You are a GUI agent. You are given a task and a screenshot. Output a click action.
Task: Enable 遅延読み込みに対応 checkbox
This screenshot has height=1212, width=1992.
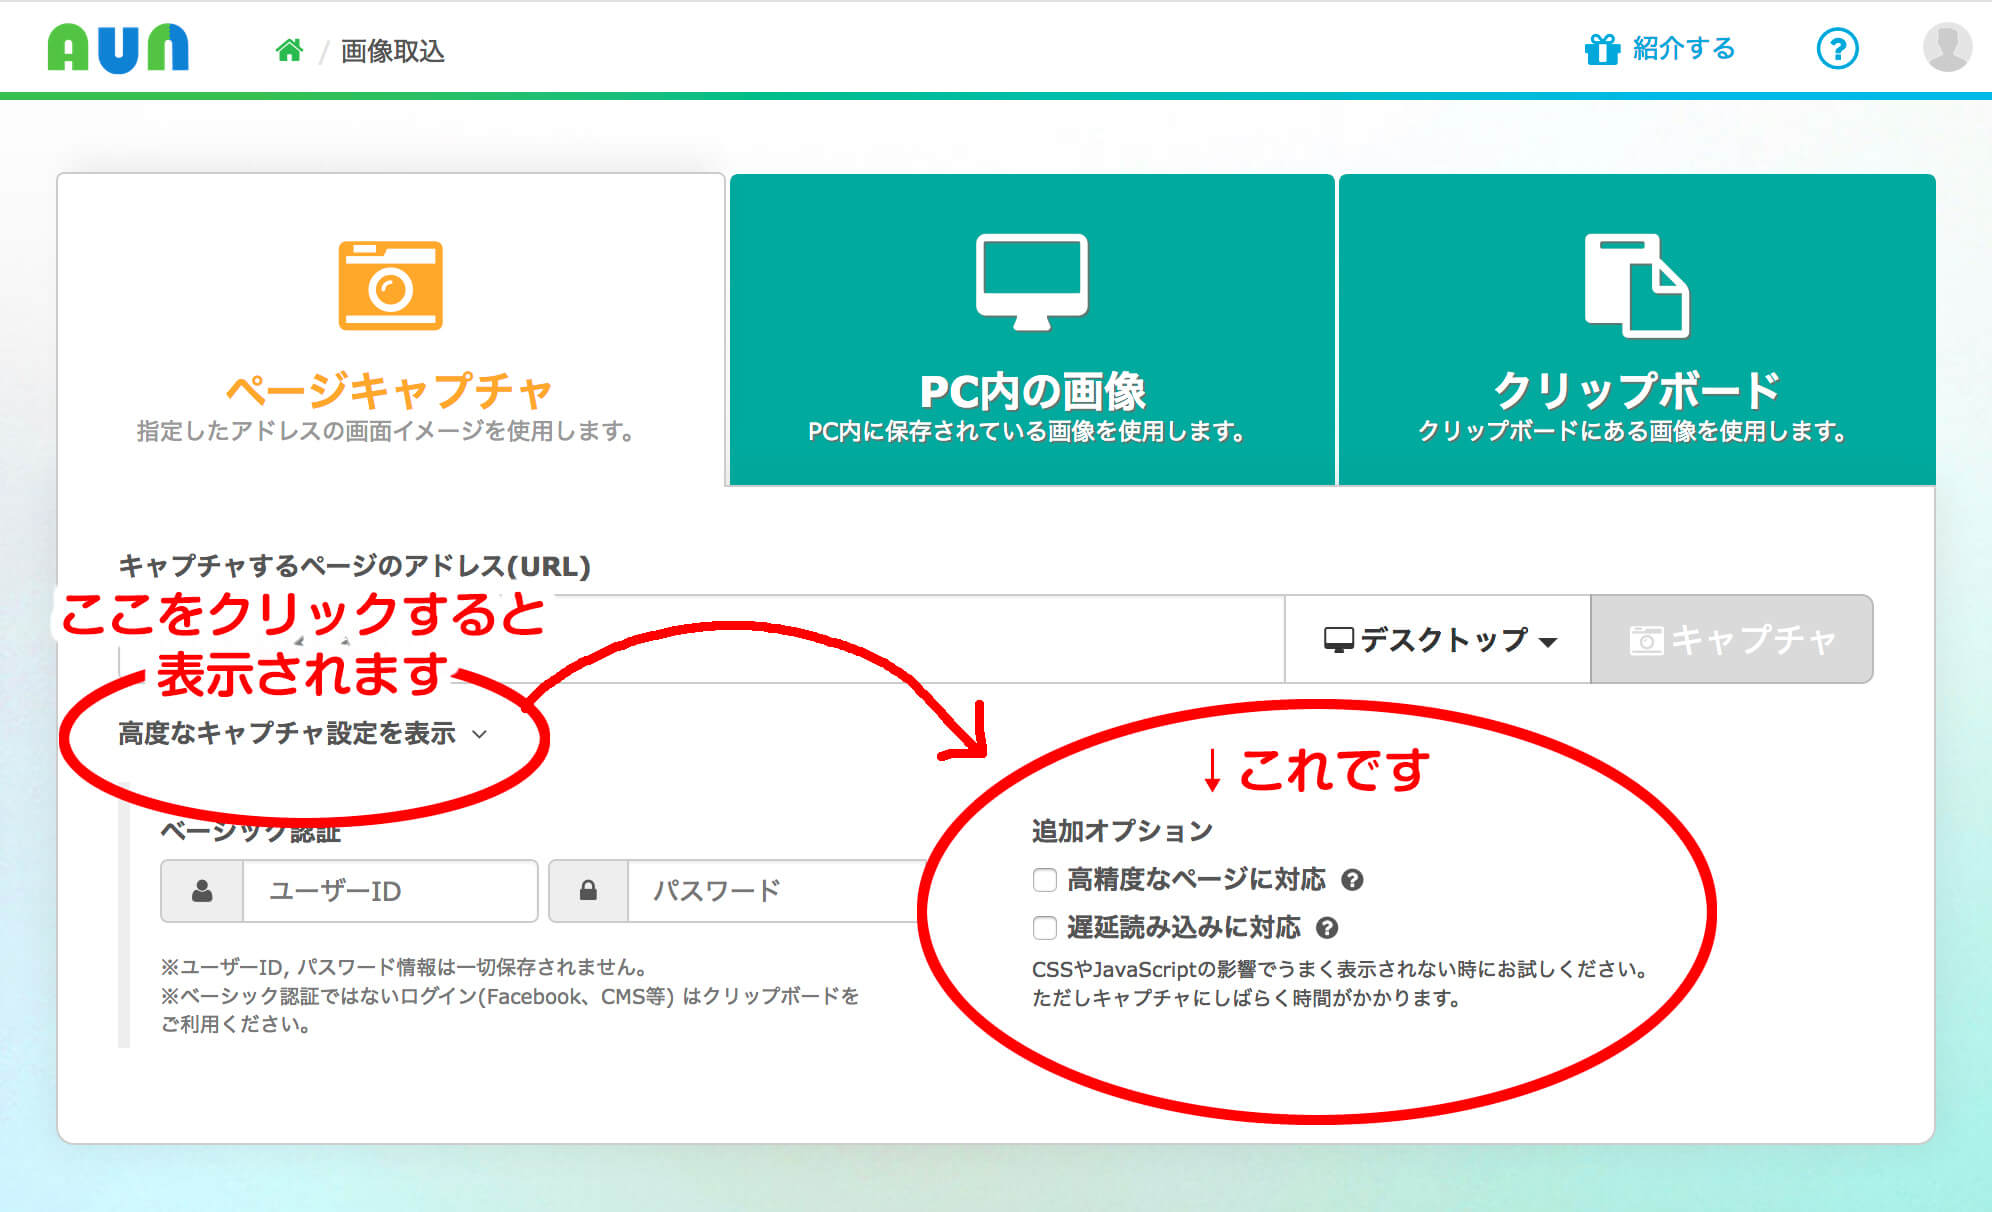(1045, 928)
